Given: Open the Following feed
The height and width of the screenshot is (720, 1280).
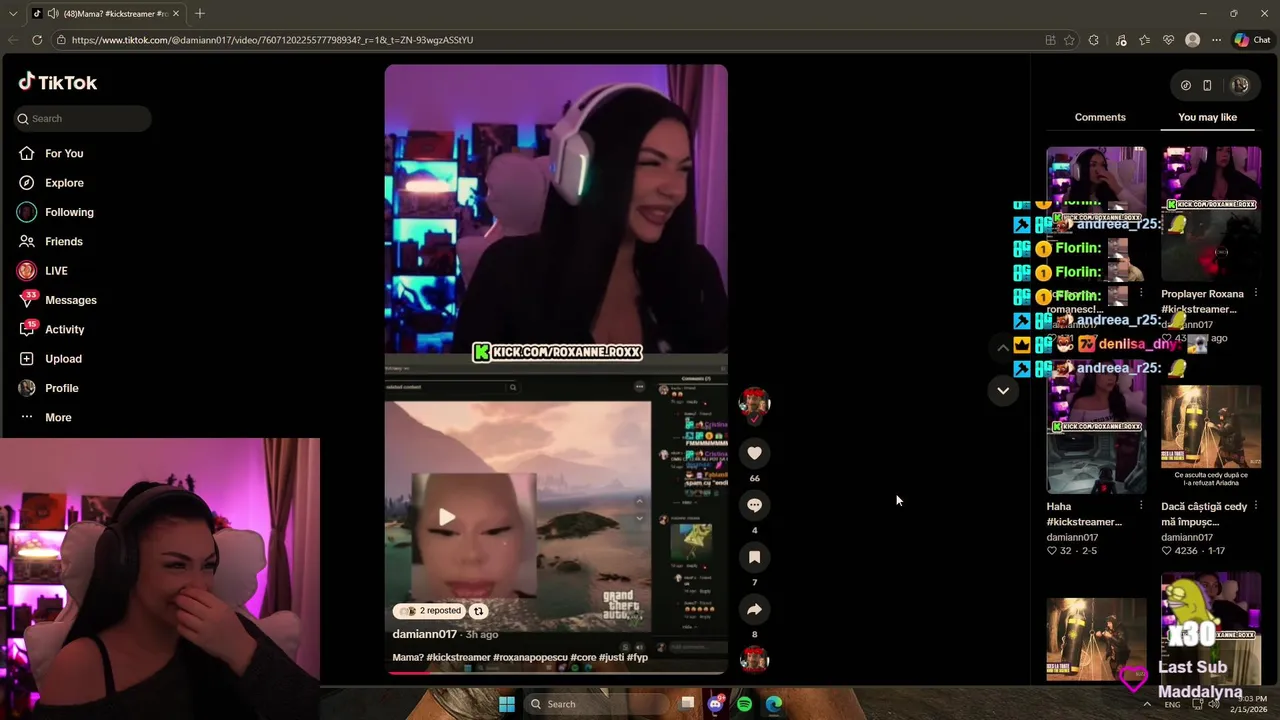Looking at the screenshot, I should point(69,212).
